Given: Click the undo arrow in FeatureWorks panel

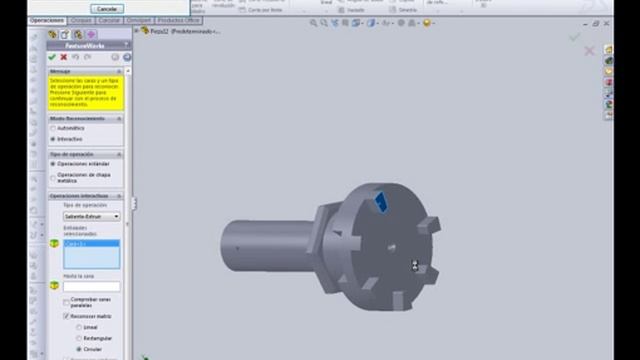Looking at the screenshot, I should pyautogui.click(x=76, y=57).
